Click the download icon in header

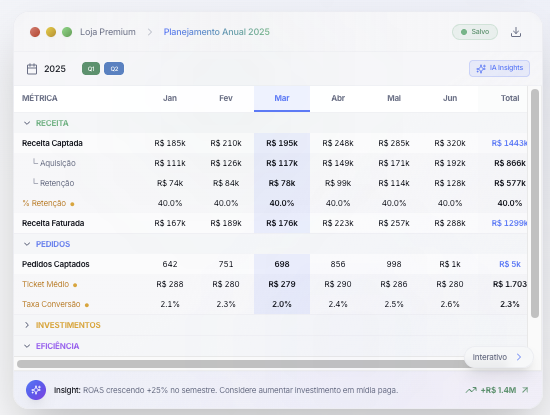pos(516,32)
